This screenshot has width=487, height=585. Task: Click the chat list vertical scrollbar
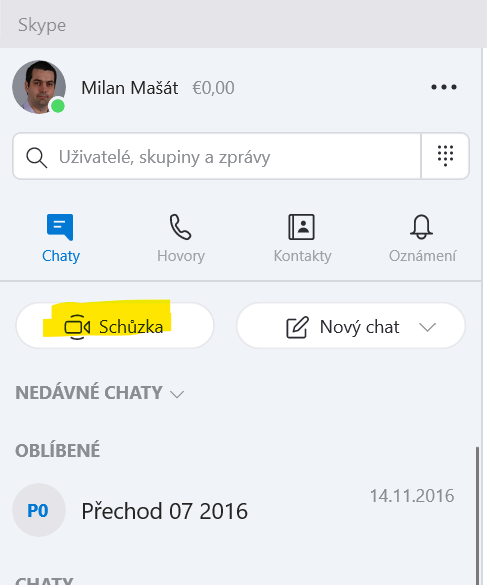point(477,515)
